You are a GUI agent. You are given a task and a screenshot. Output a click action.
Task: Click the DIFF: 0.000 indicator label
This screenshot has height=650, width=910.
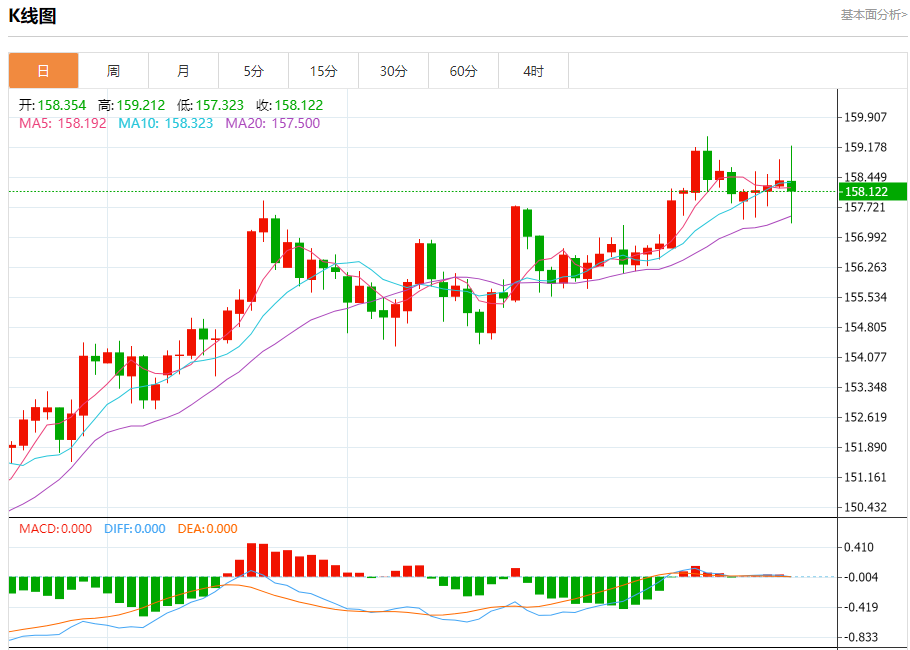click(134, 529)
